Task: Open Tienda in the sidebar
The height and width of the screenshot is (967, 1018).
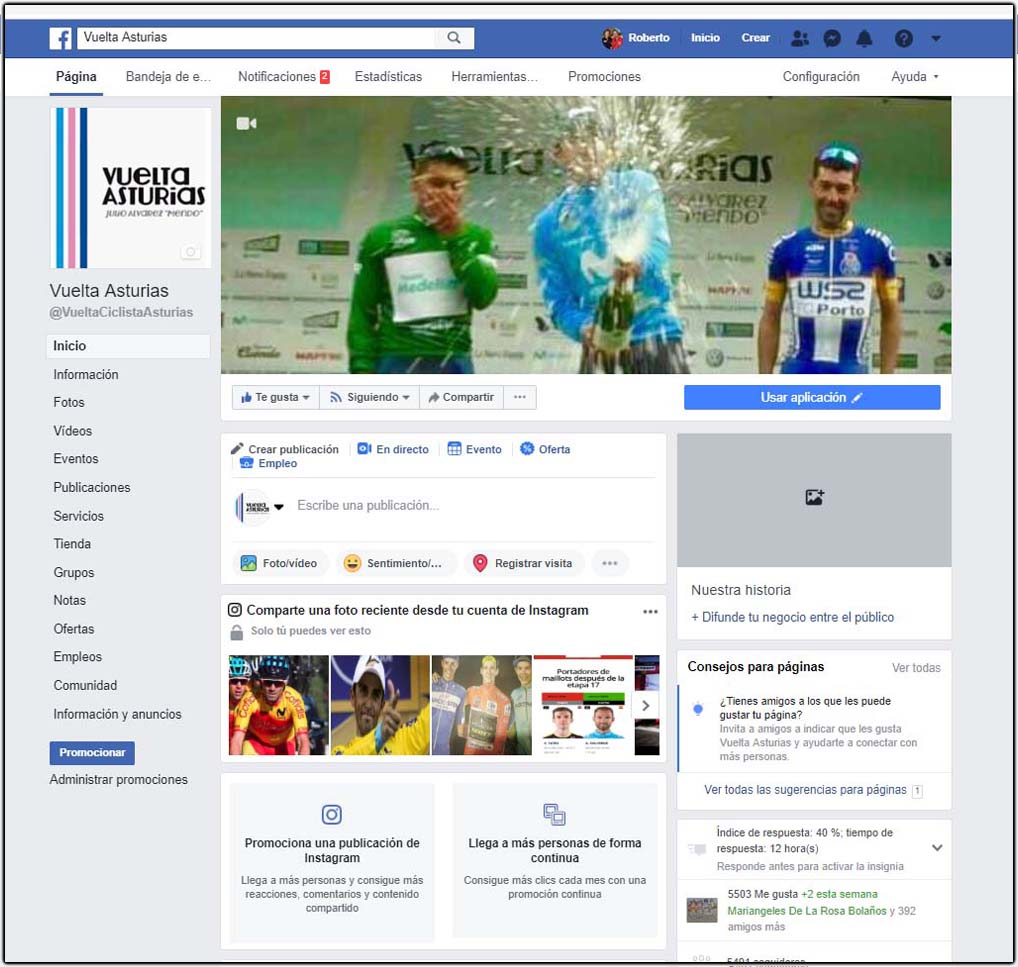Action: 72,544
